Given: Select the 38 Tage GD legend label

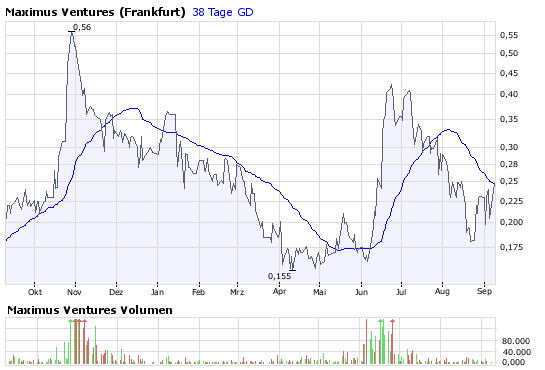Looking at the screenshot, I should pos(223,12).
